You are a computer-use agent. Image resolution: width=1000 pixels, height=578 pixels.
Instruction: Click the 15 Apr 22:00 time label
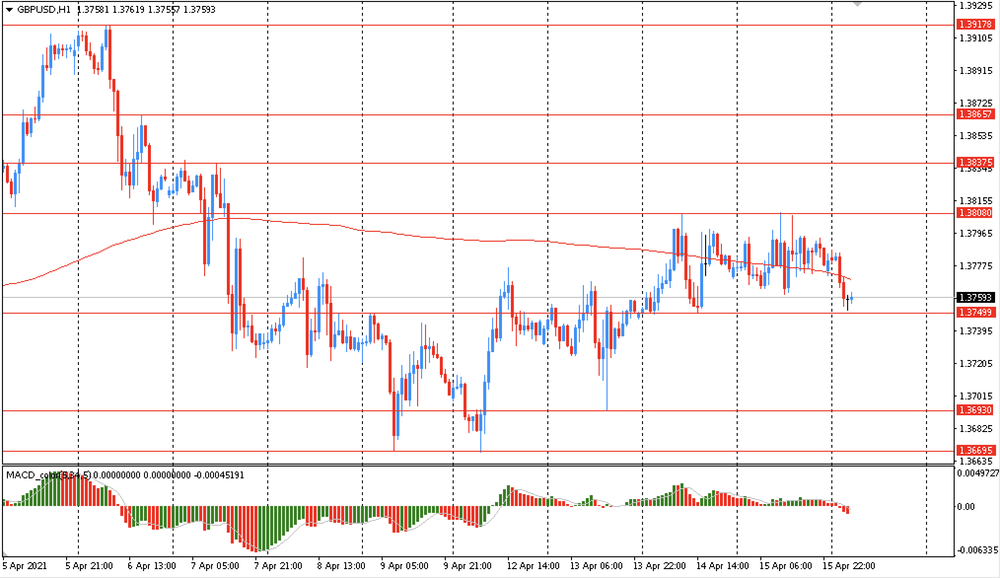coord(849,566)
